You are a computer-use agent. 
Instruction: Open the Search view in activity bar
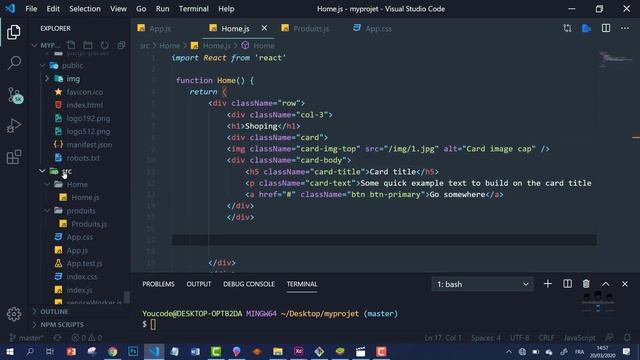click(14, 63)
